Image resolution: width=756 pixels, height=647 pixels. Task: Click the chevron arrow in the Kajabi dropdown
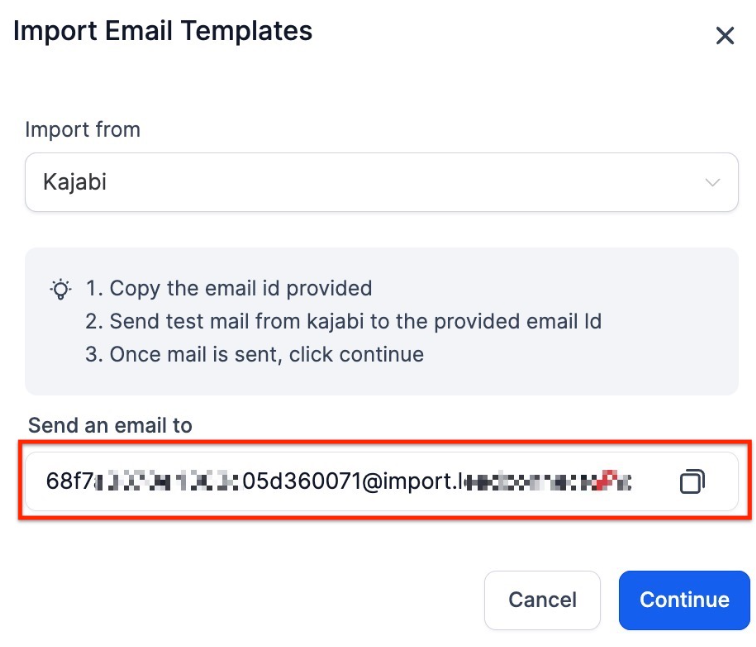[713, 183]
